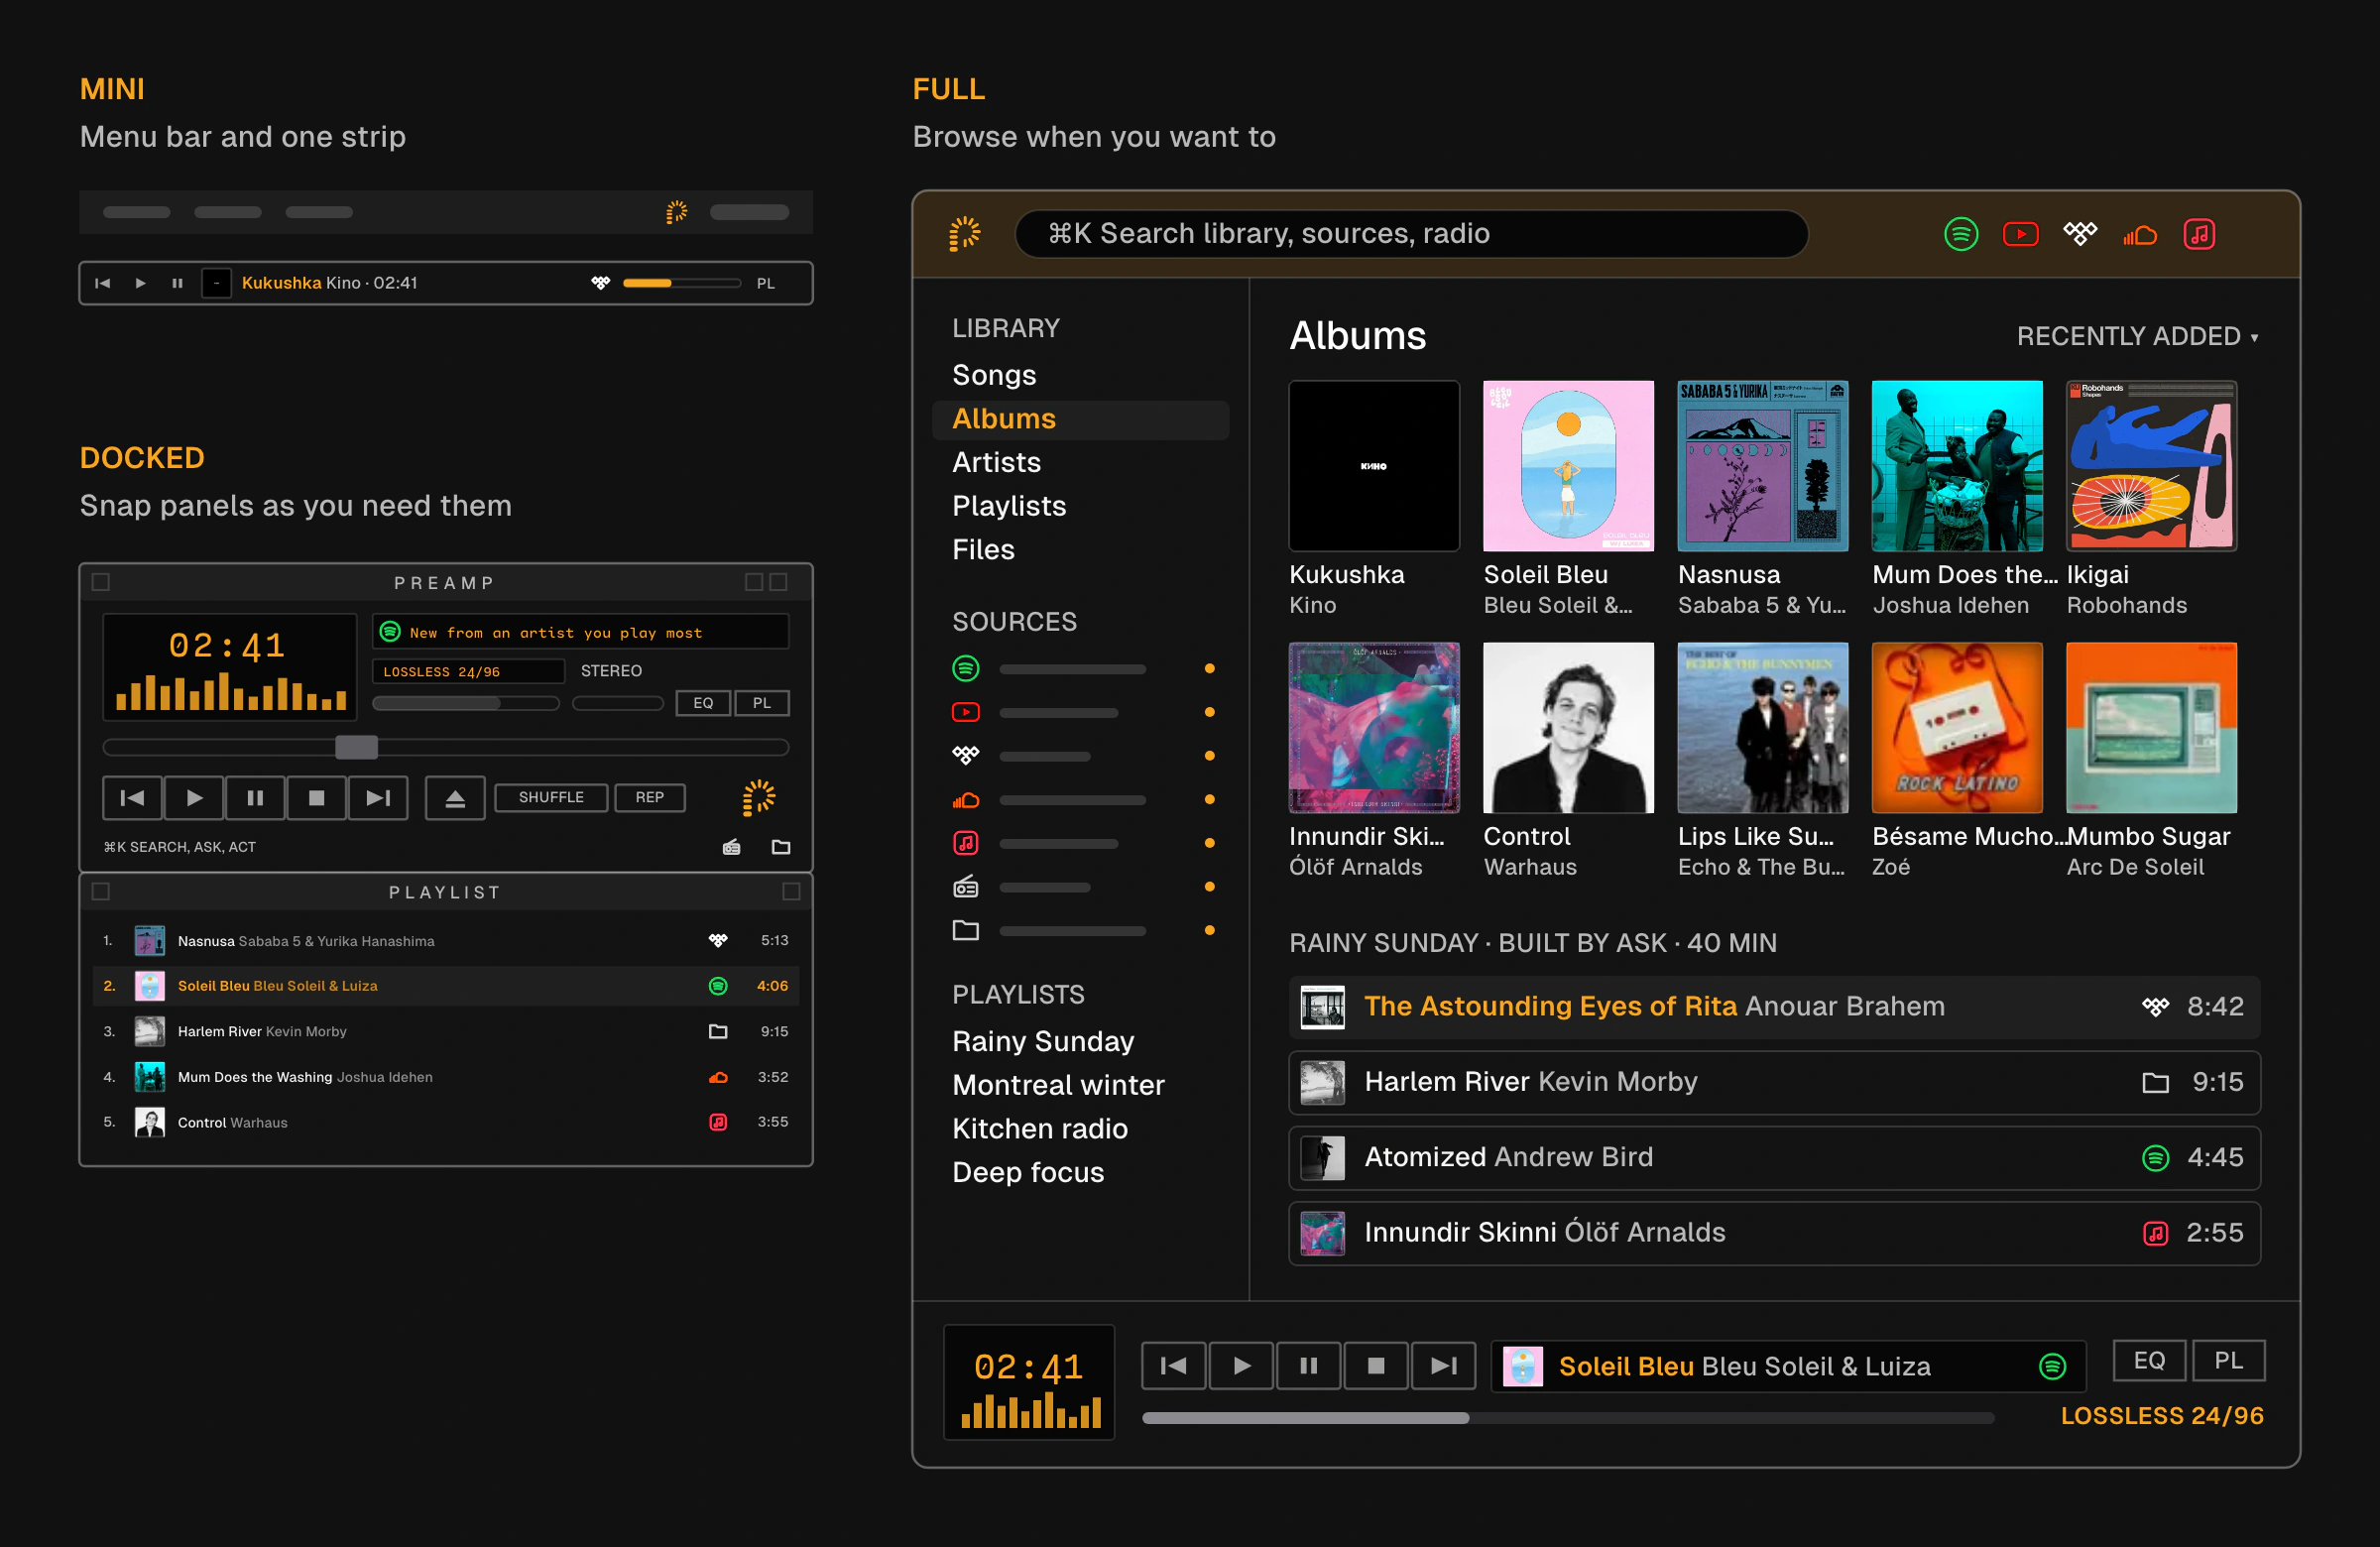Open Spotify source in full window header

click(x=1960, y=234)
